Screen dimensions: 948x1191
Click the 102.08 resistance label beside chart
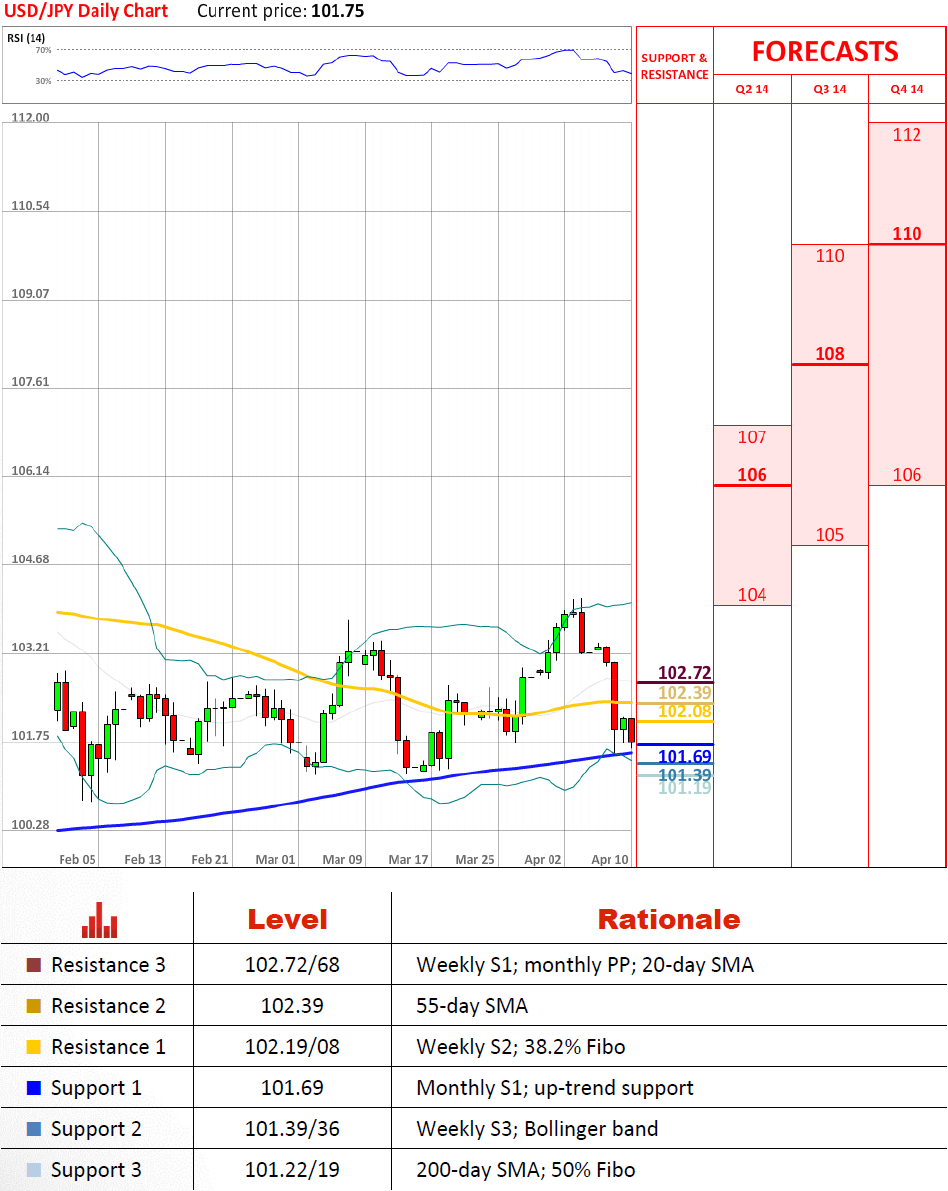pyautogui.click(x=684, y=711)
